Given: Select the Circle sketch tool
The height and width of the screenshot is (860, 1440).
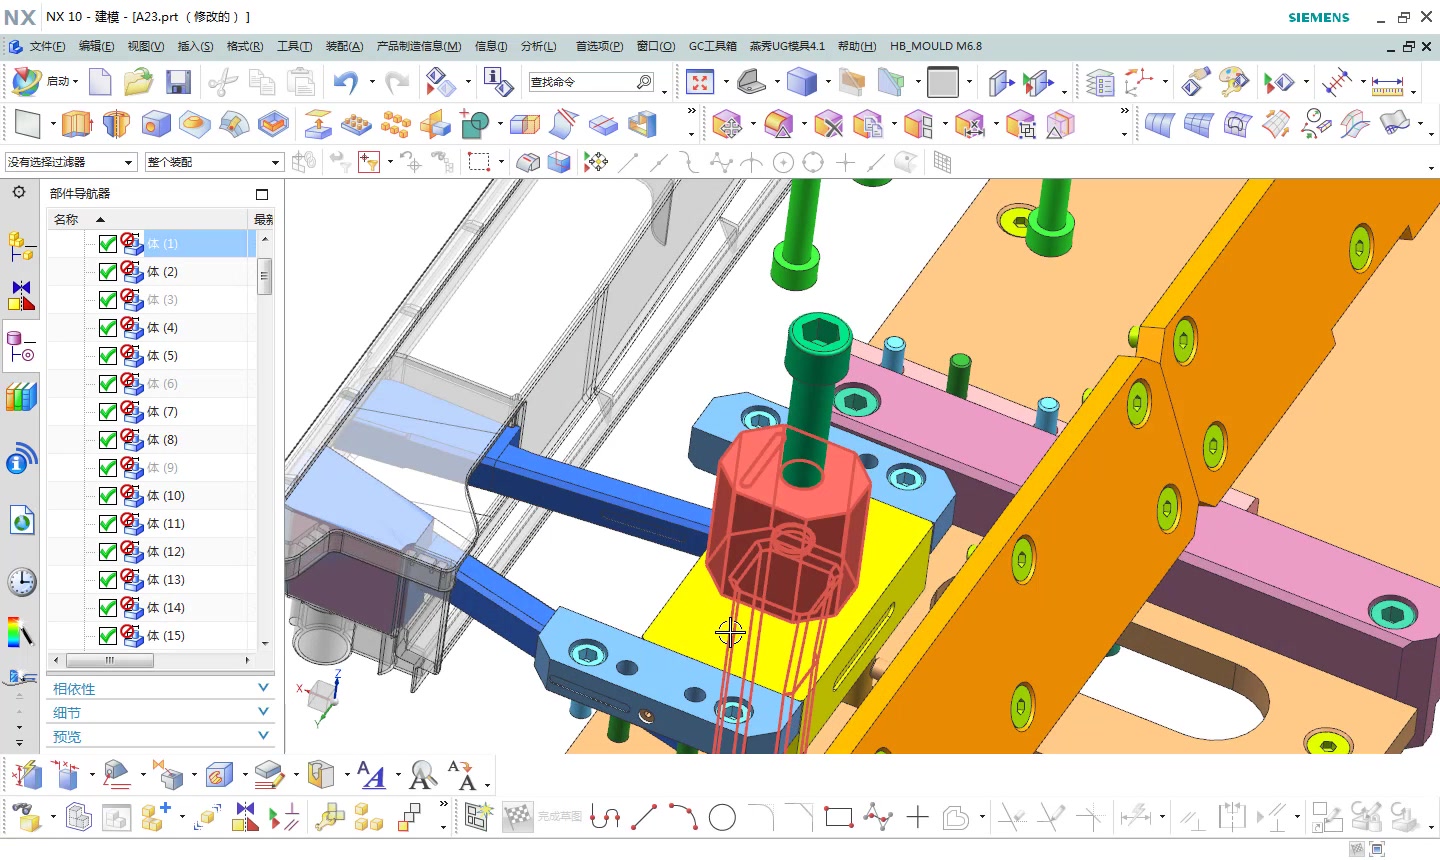Looking at the screenshot, I should 722,818.
